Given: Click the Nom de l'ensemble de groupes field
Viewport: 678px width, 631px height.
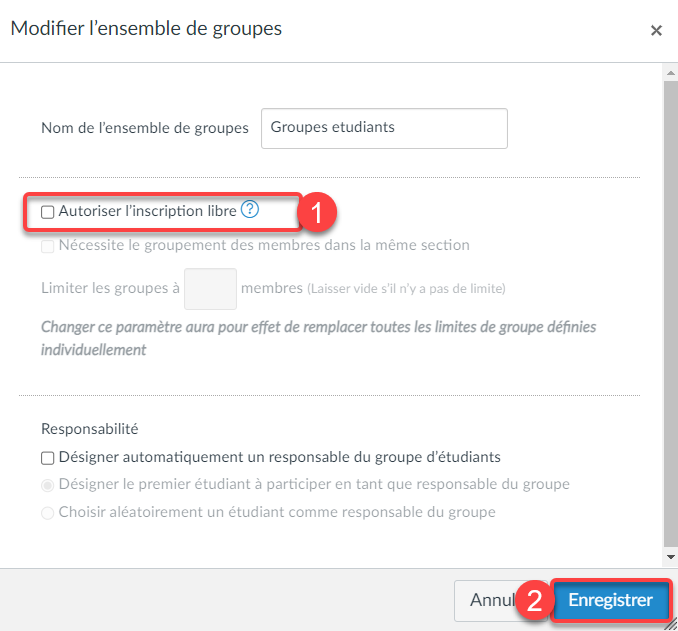Looking at the screenshot, I should coord(384,128).
